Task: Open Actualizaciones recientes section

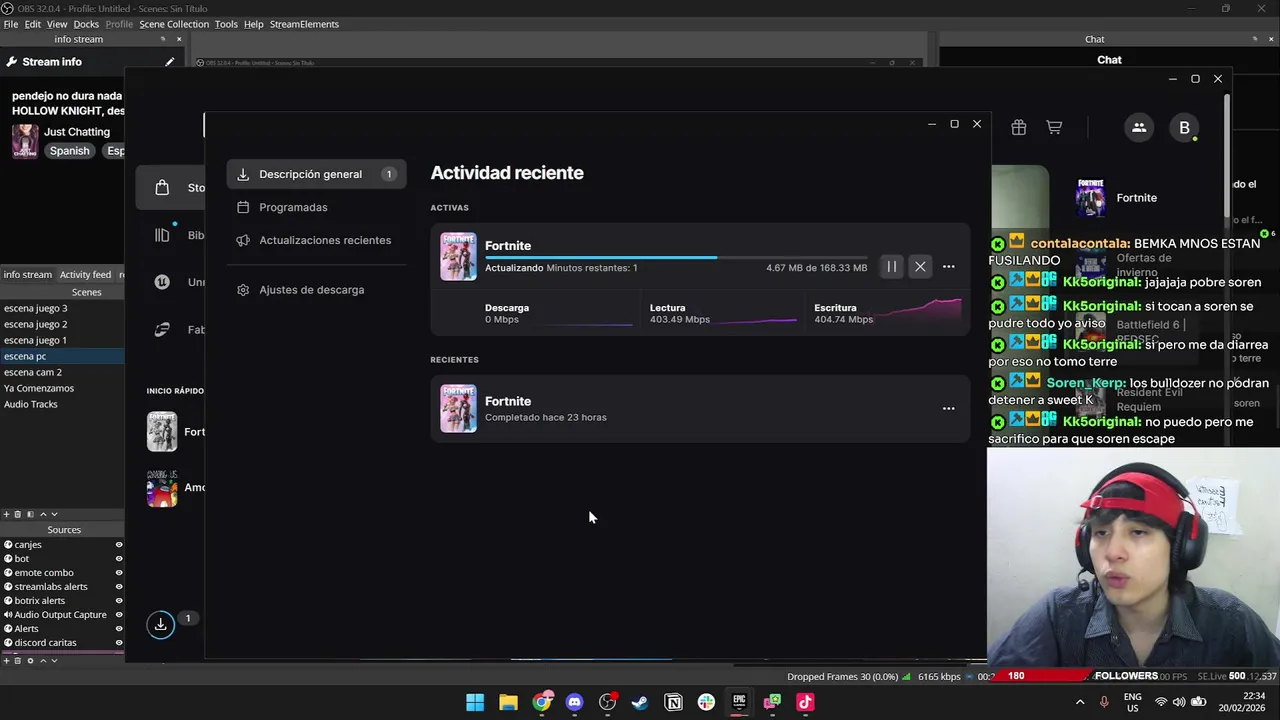Action: (316, 240)
